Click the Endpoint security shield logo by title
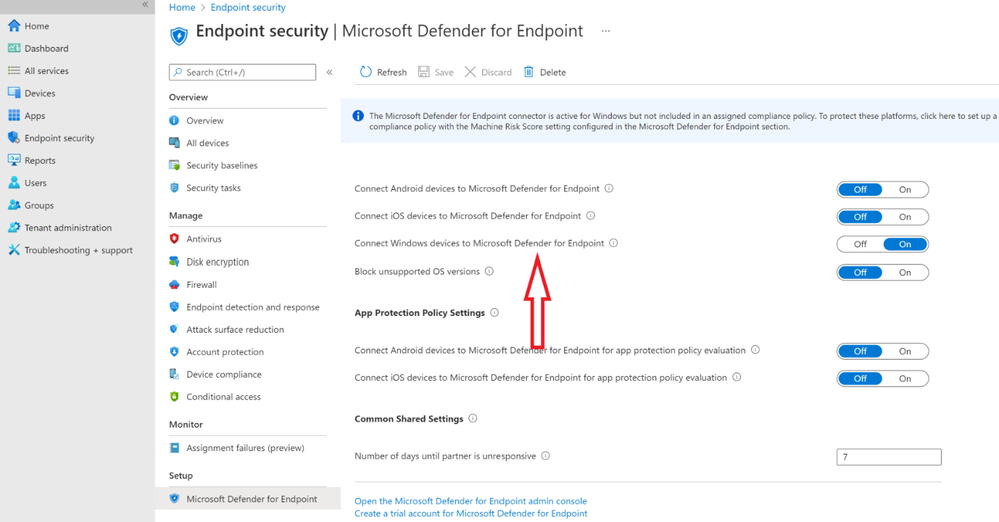This screenshot has height=522, width=999. click(179, 35)
